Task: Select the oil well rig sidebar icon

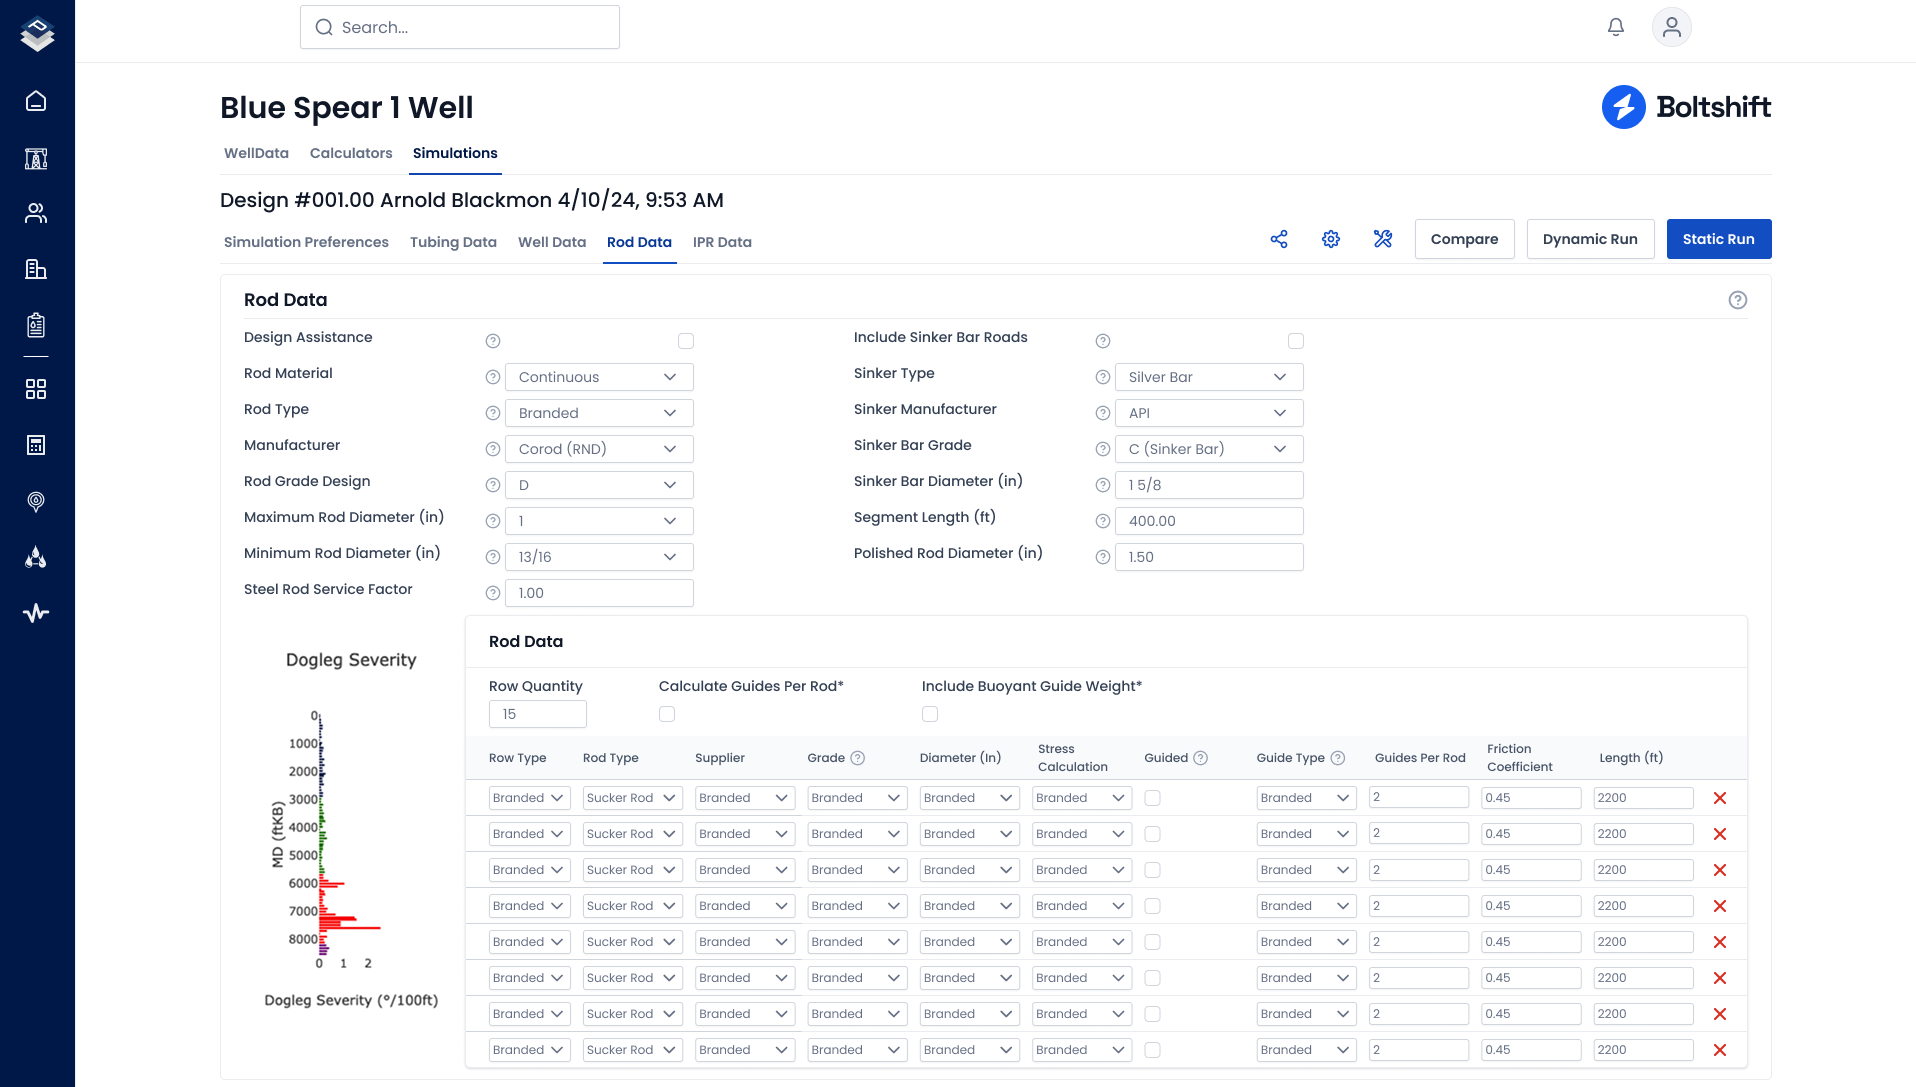Action: [36, 158]
